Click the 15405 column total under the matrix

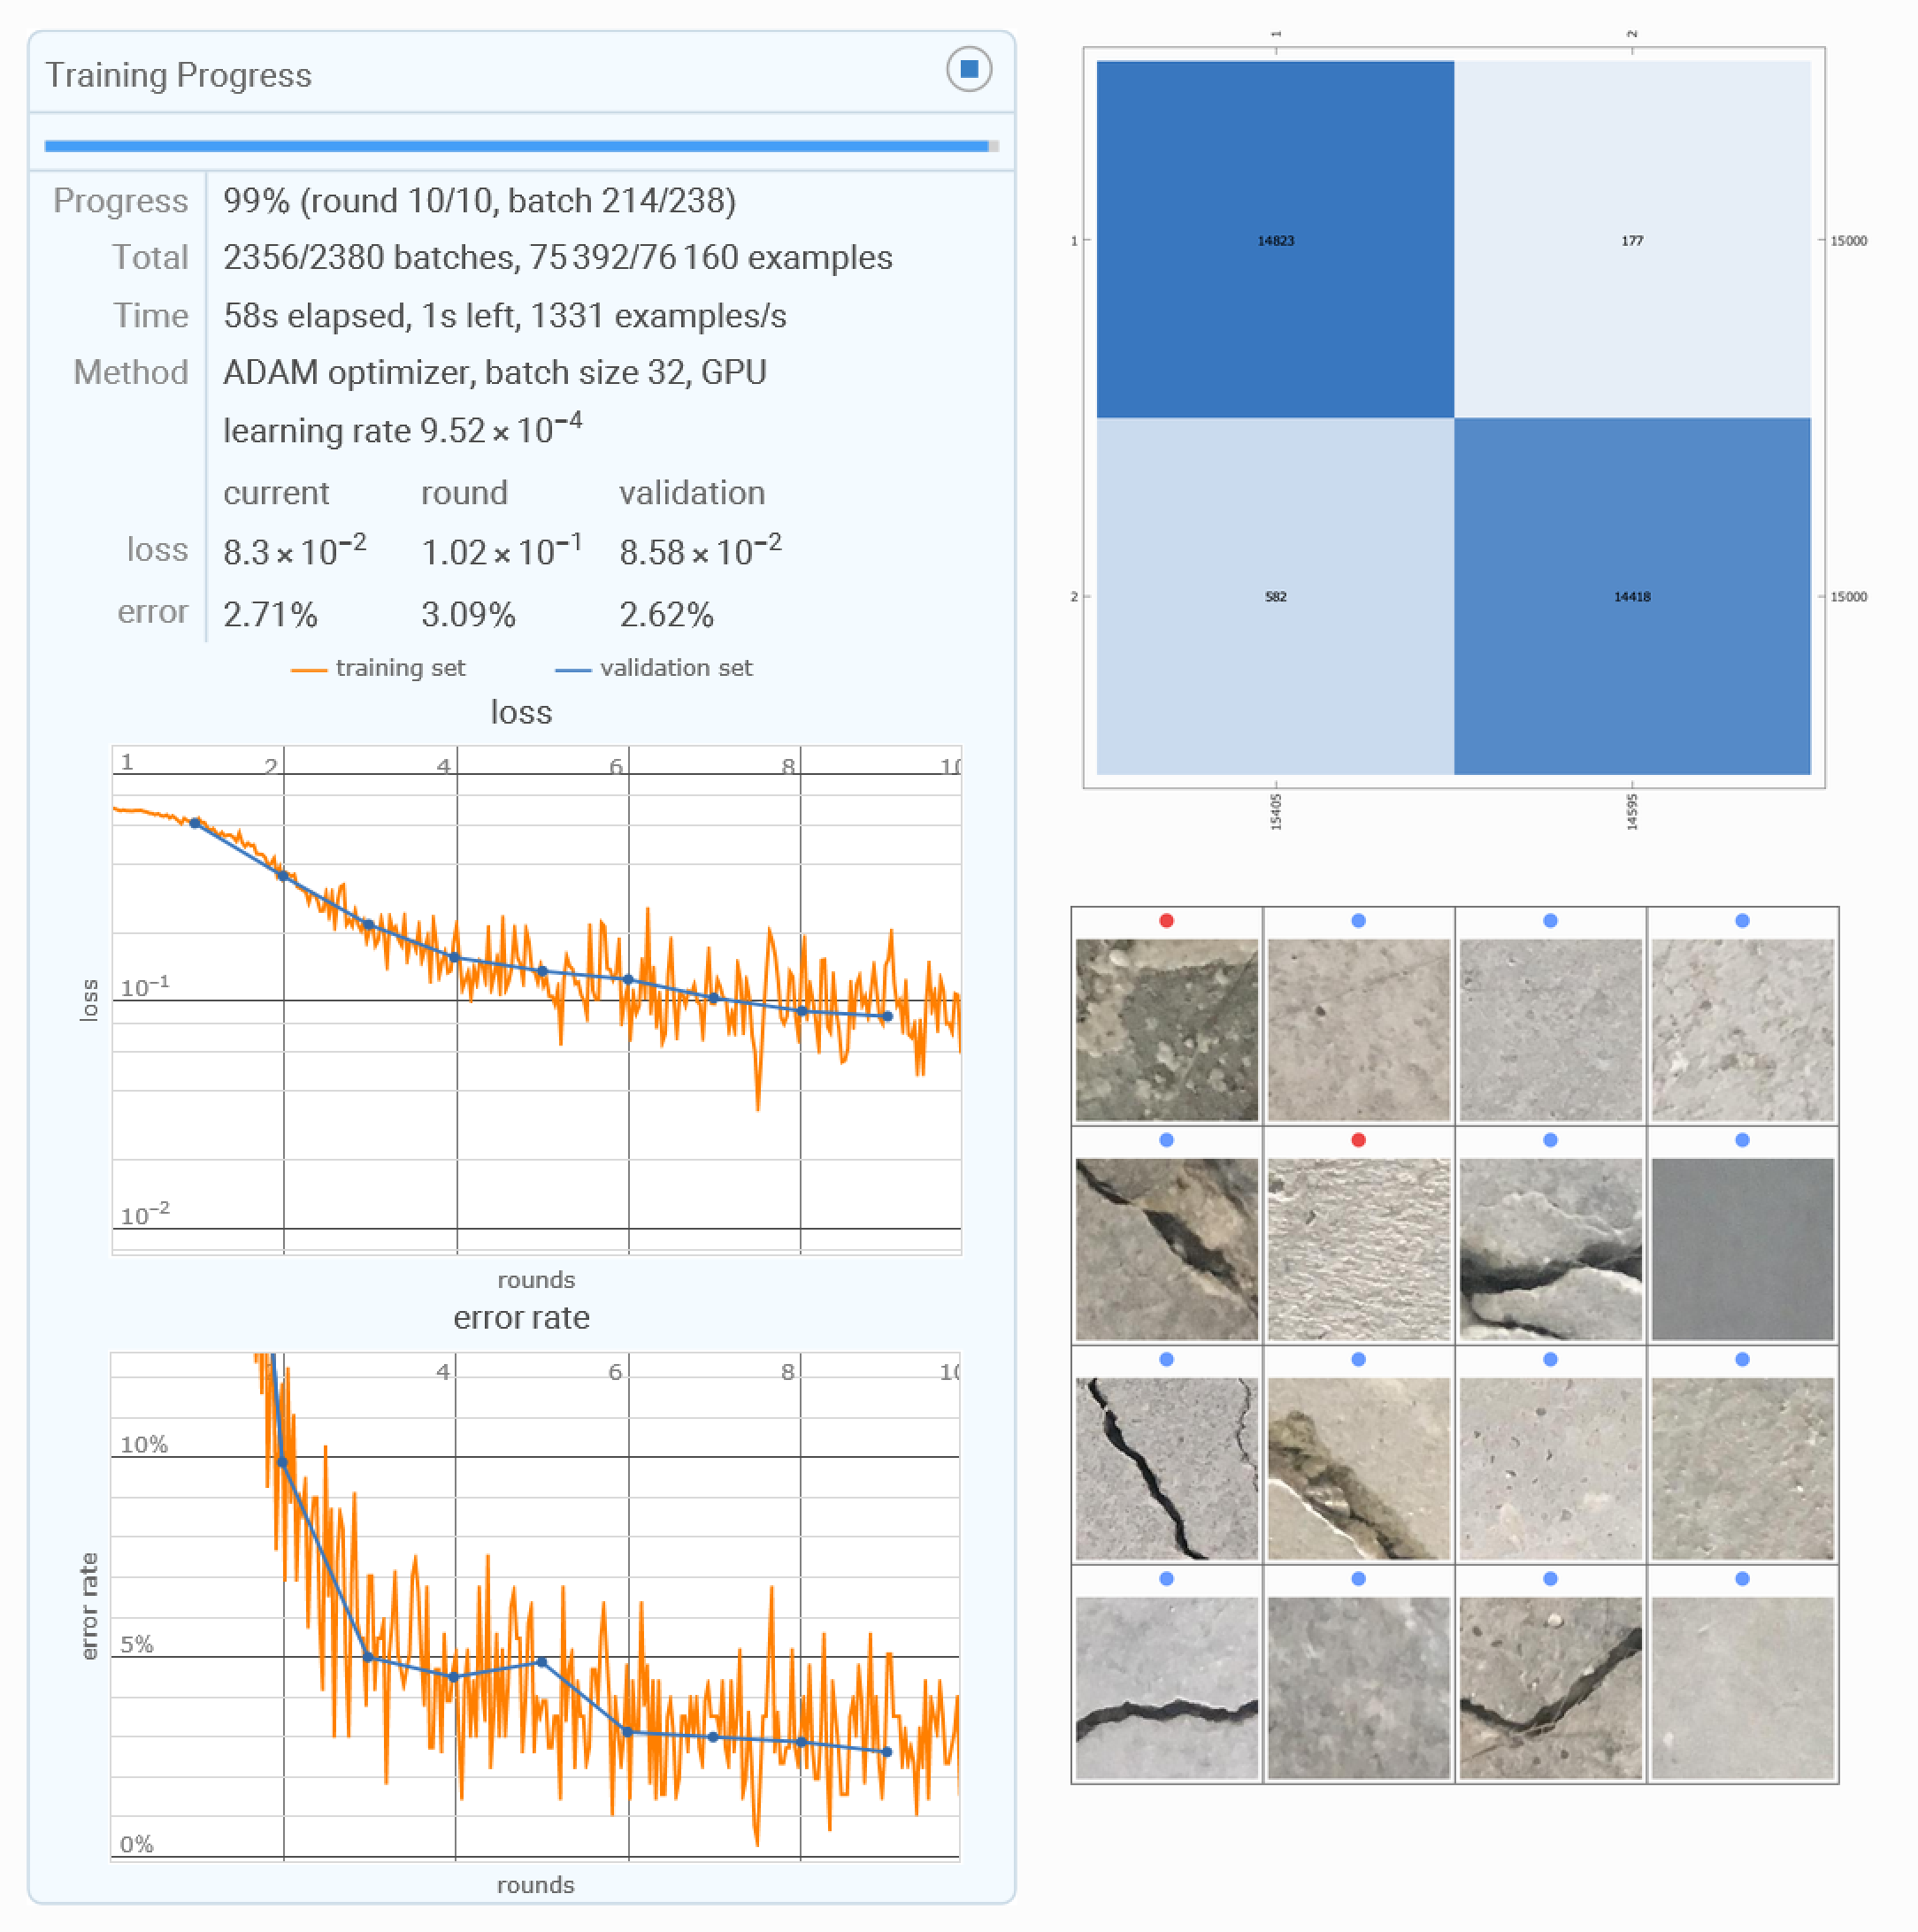coord(1275,811)
